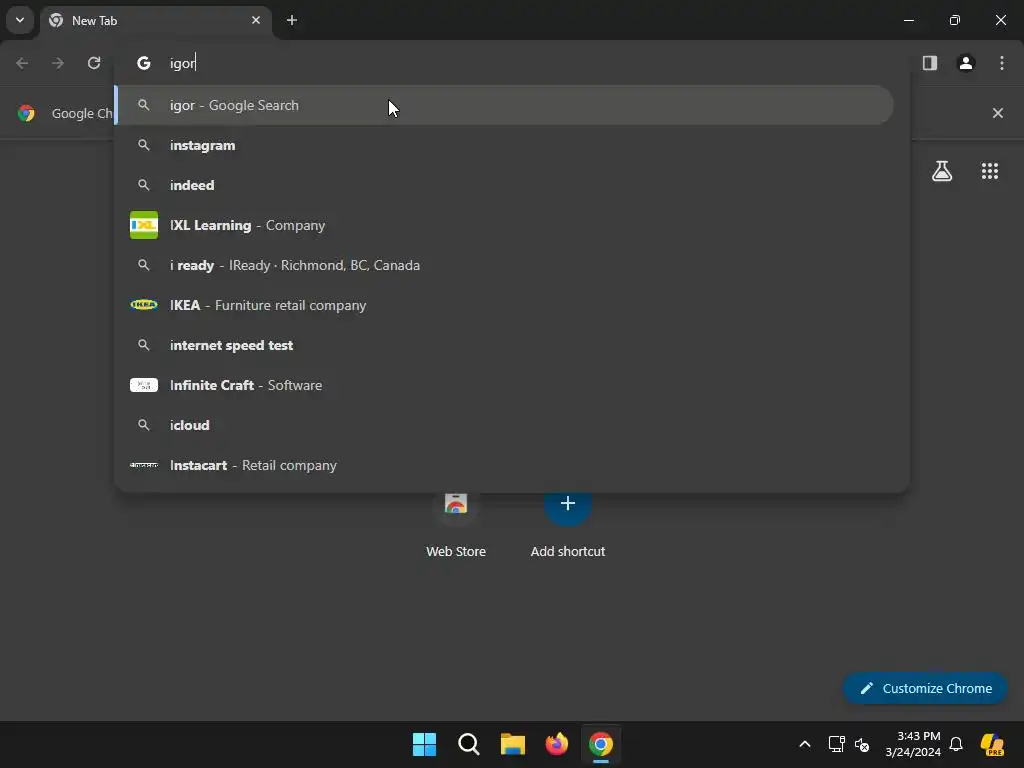Open Search Labs flask icon

(942, 171)
